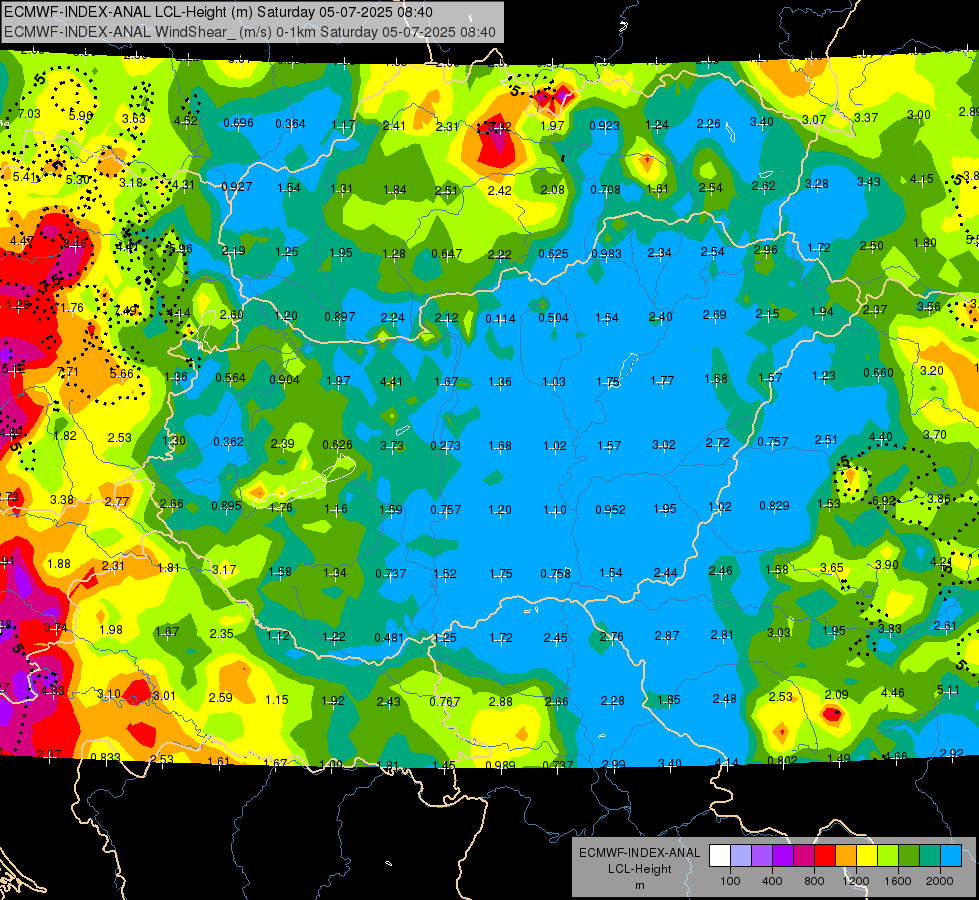Click the wind shear value 0.273

[446, 445]
